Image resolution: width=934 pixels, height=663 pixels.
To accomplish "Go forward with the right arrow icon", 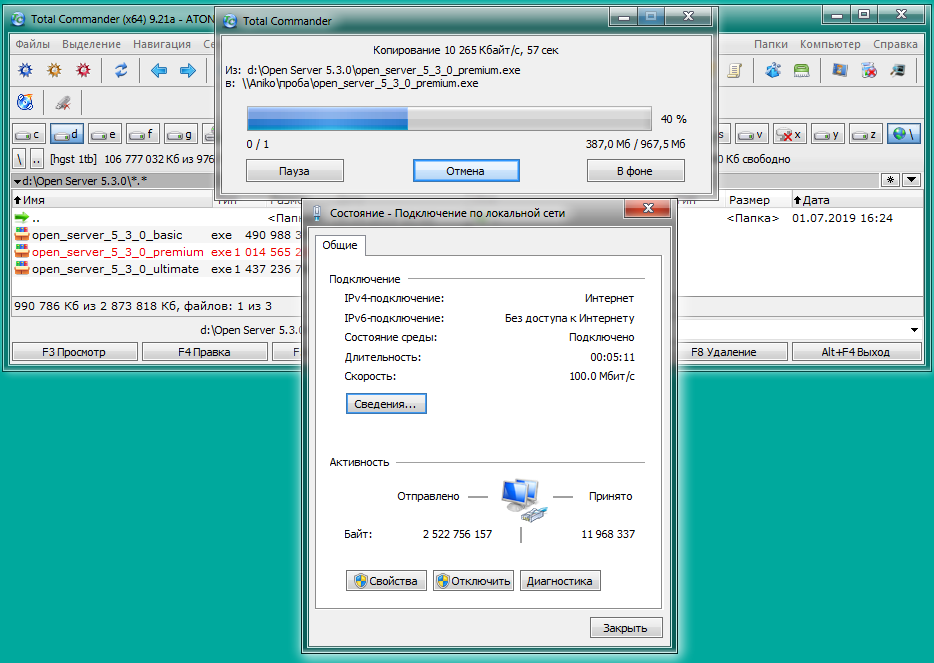I will point(188,70).
